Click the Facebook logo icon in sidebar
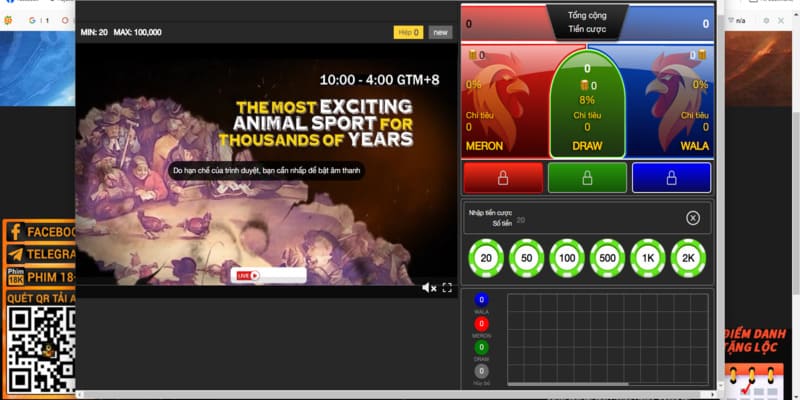 (x=15, y=232)
